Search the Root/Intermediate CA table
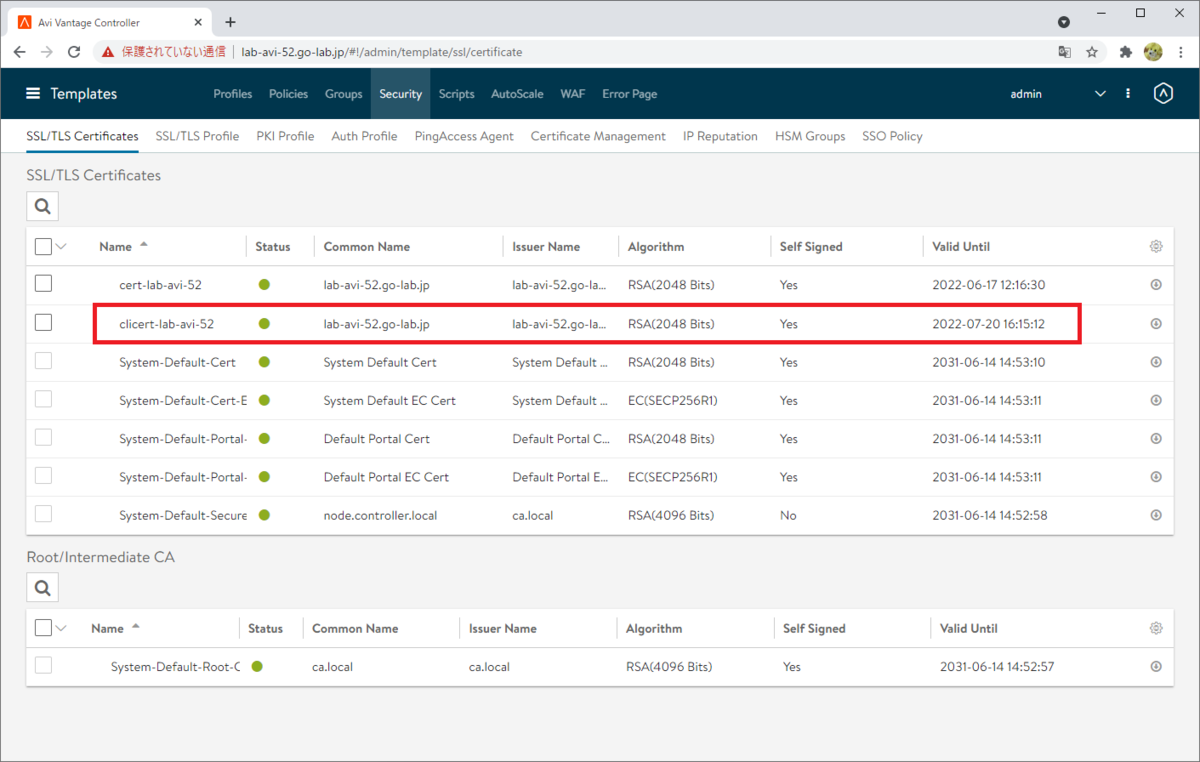 pos(42,588)
